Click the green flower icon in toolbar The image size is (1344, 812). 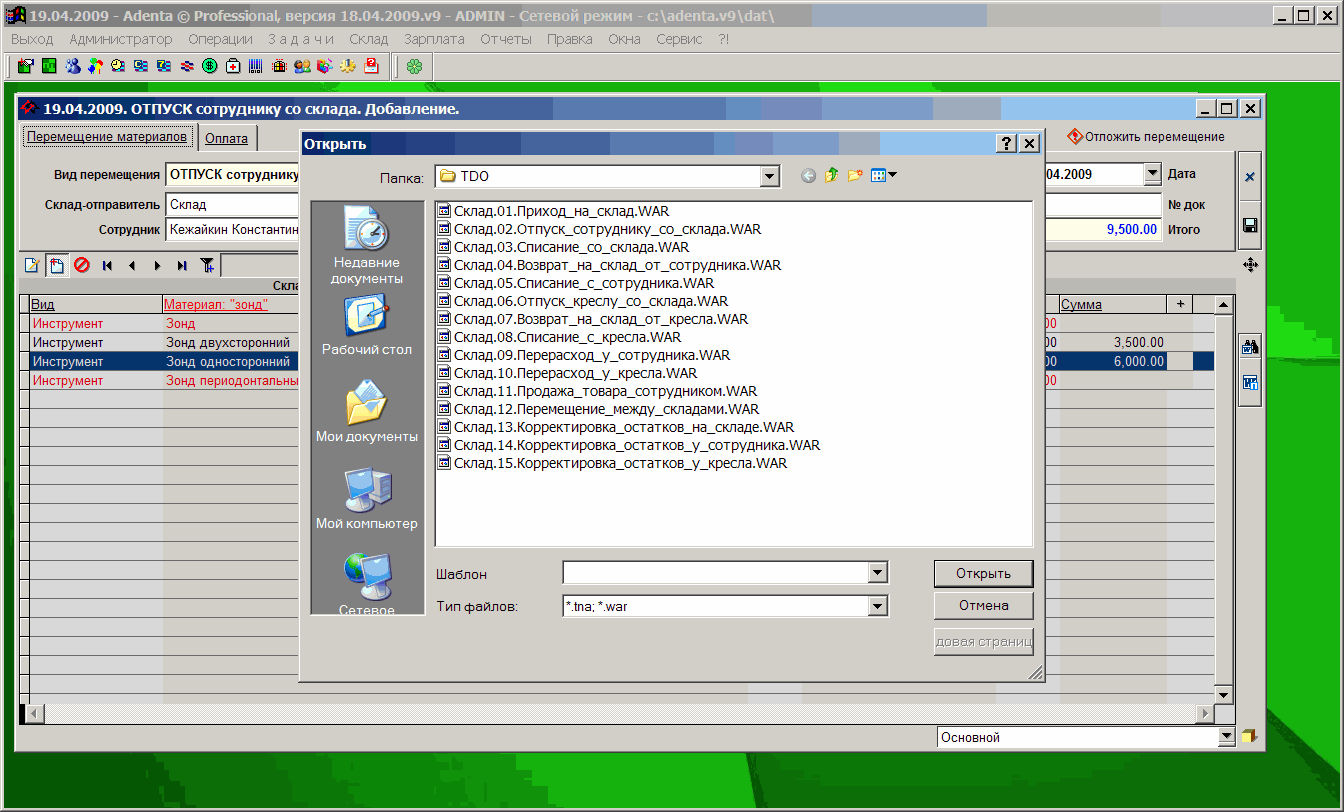pyautogui.click(x=414, y=67)
